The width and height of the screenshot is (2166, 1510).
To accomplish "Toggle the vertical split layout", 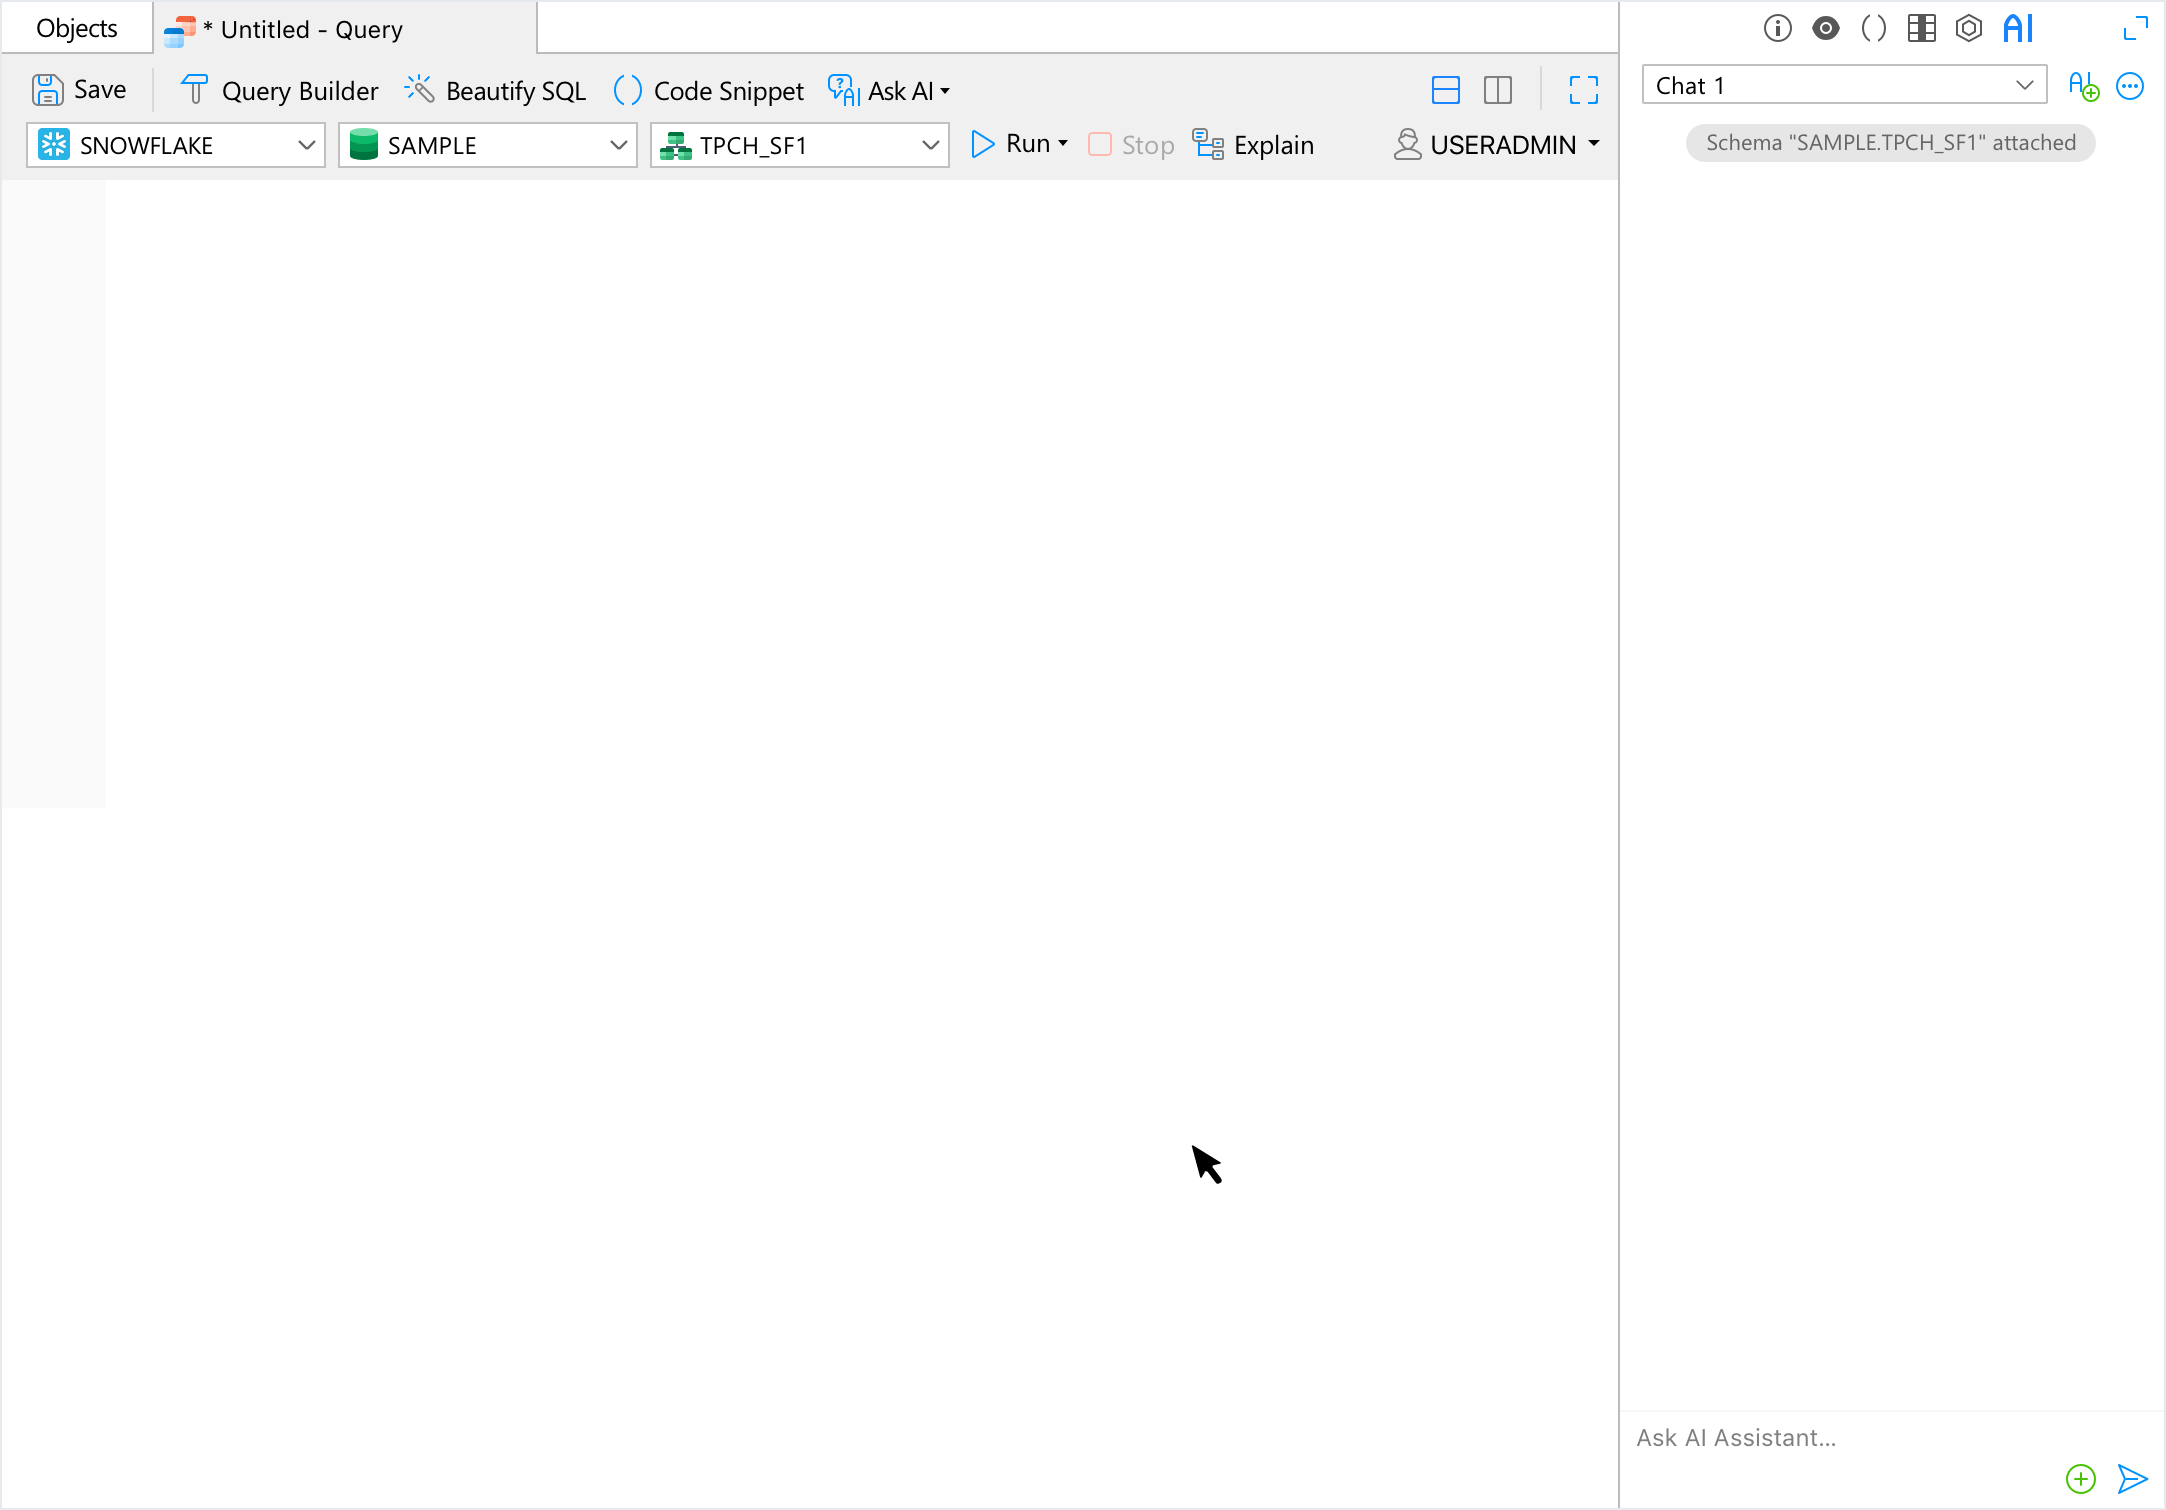I will point(1497,91).
